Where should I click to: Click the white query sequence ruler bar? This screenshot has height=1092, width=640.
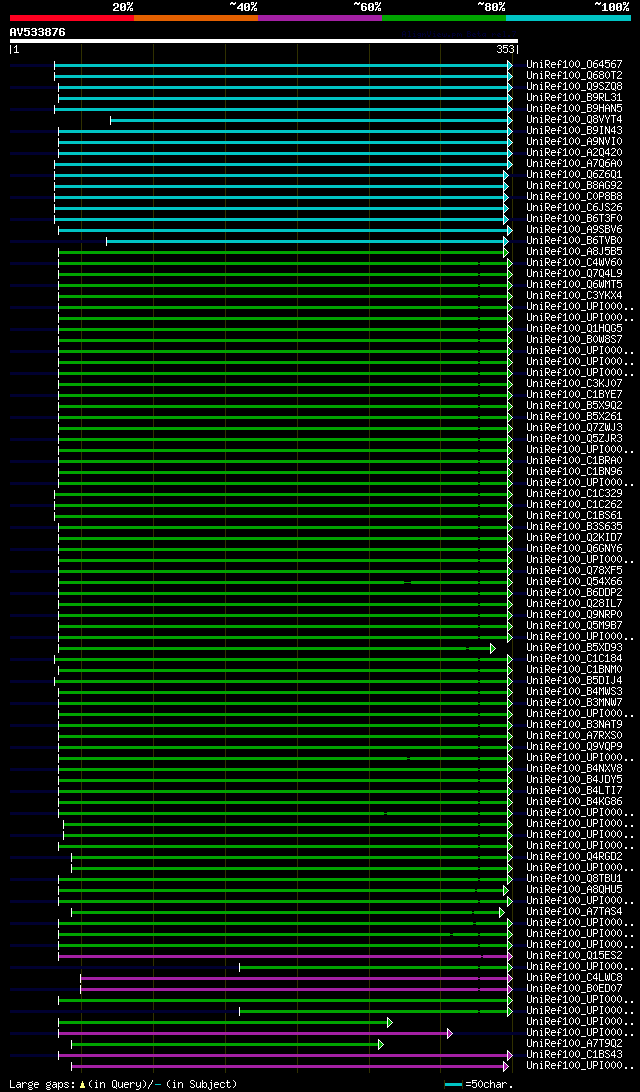[263, 41]
